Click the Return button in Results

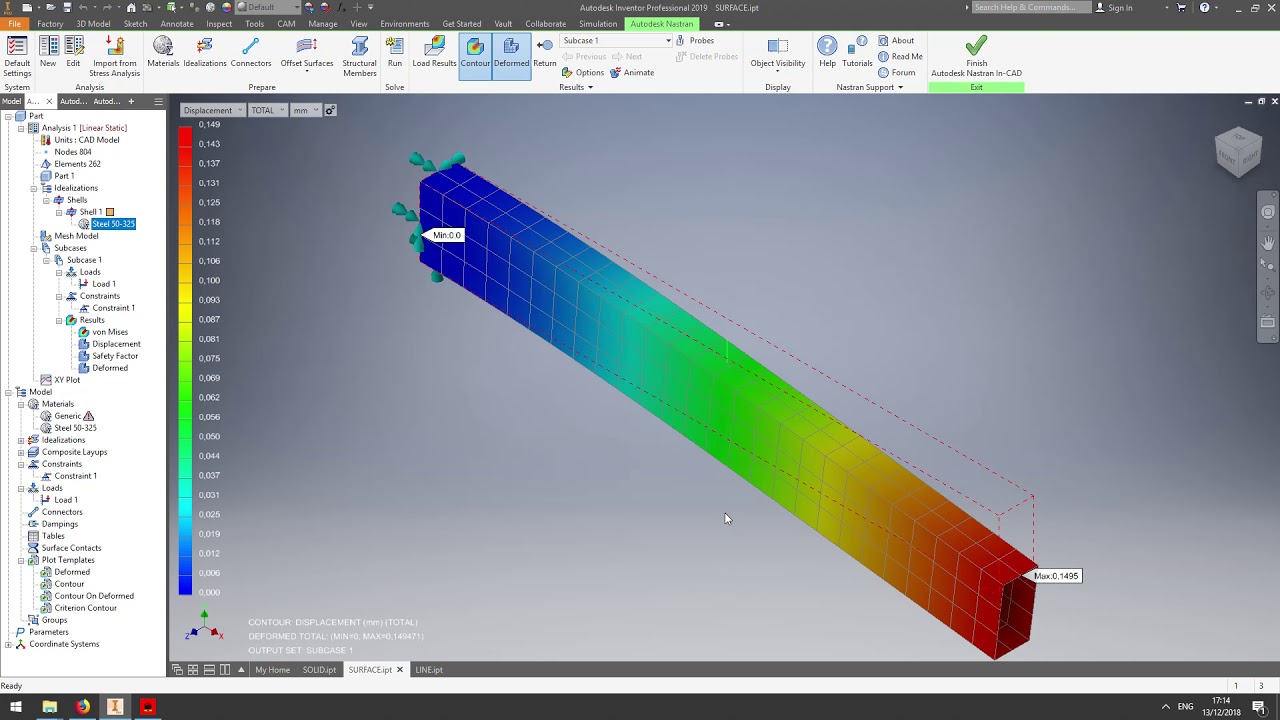(x=545, y=52)
